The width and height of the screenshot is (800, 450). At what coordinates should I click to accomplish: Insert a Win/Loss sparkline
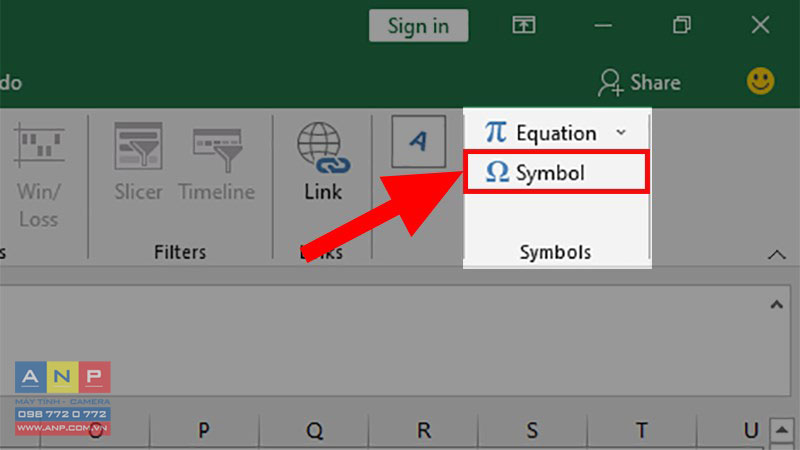tap(39, 175)
